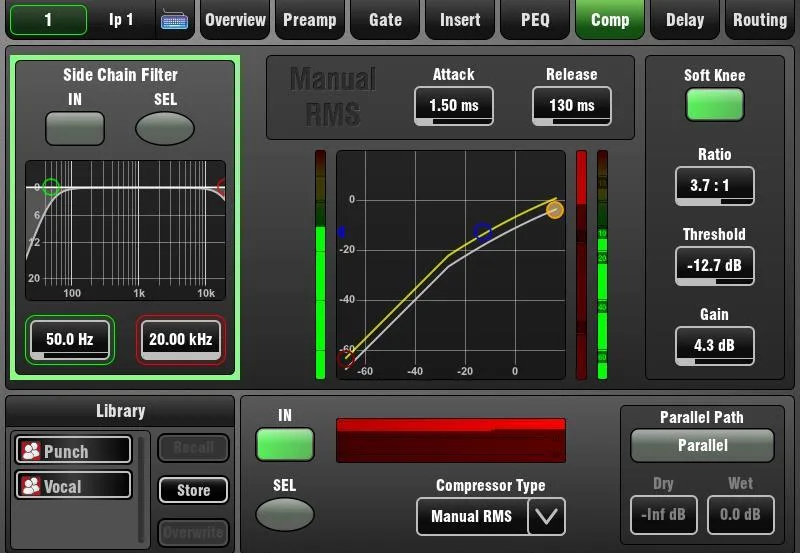This screenshot has width=800, height=553.
Task: Switch to the Preamp tab
Action: tap(310, 20)
